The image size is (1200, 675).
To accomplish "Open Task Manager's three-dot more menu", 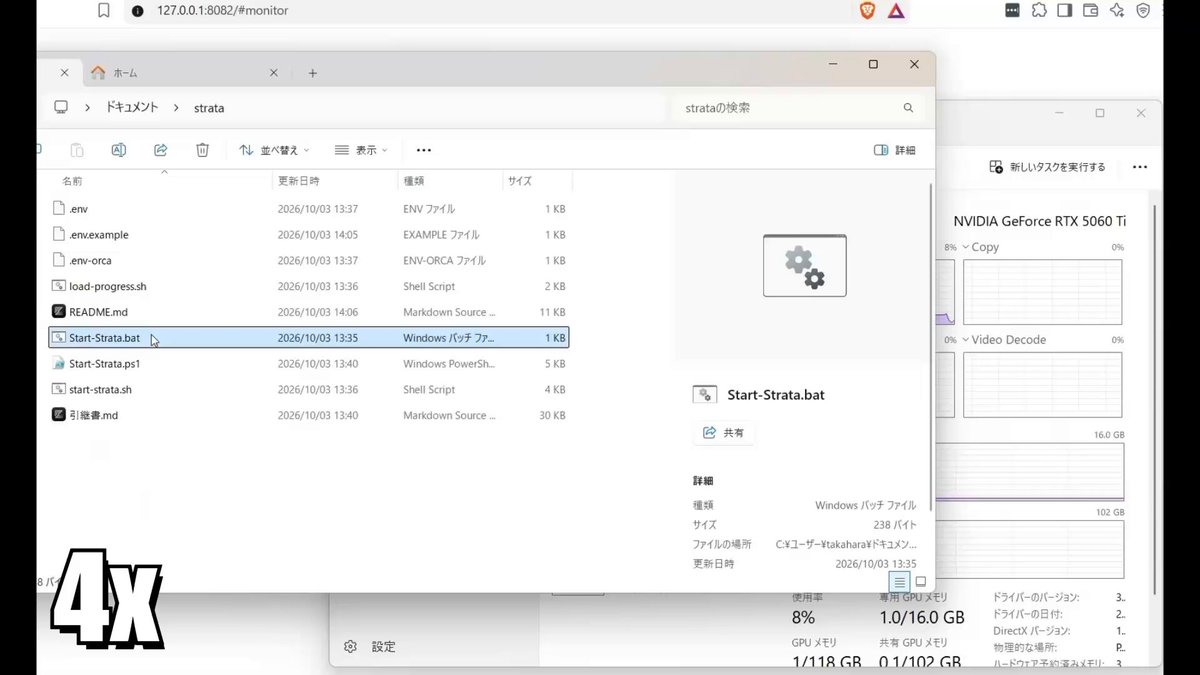I will 1140,167.
